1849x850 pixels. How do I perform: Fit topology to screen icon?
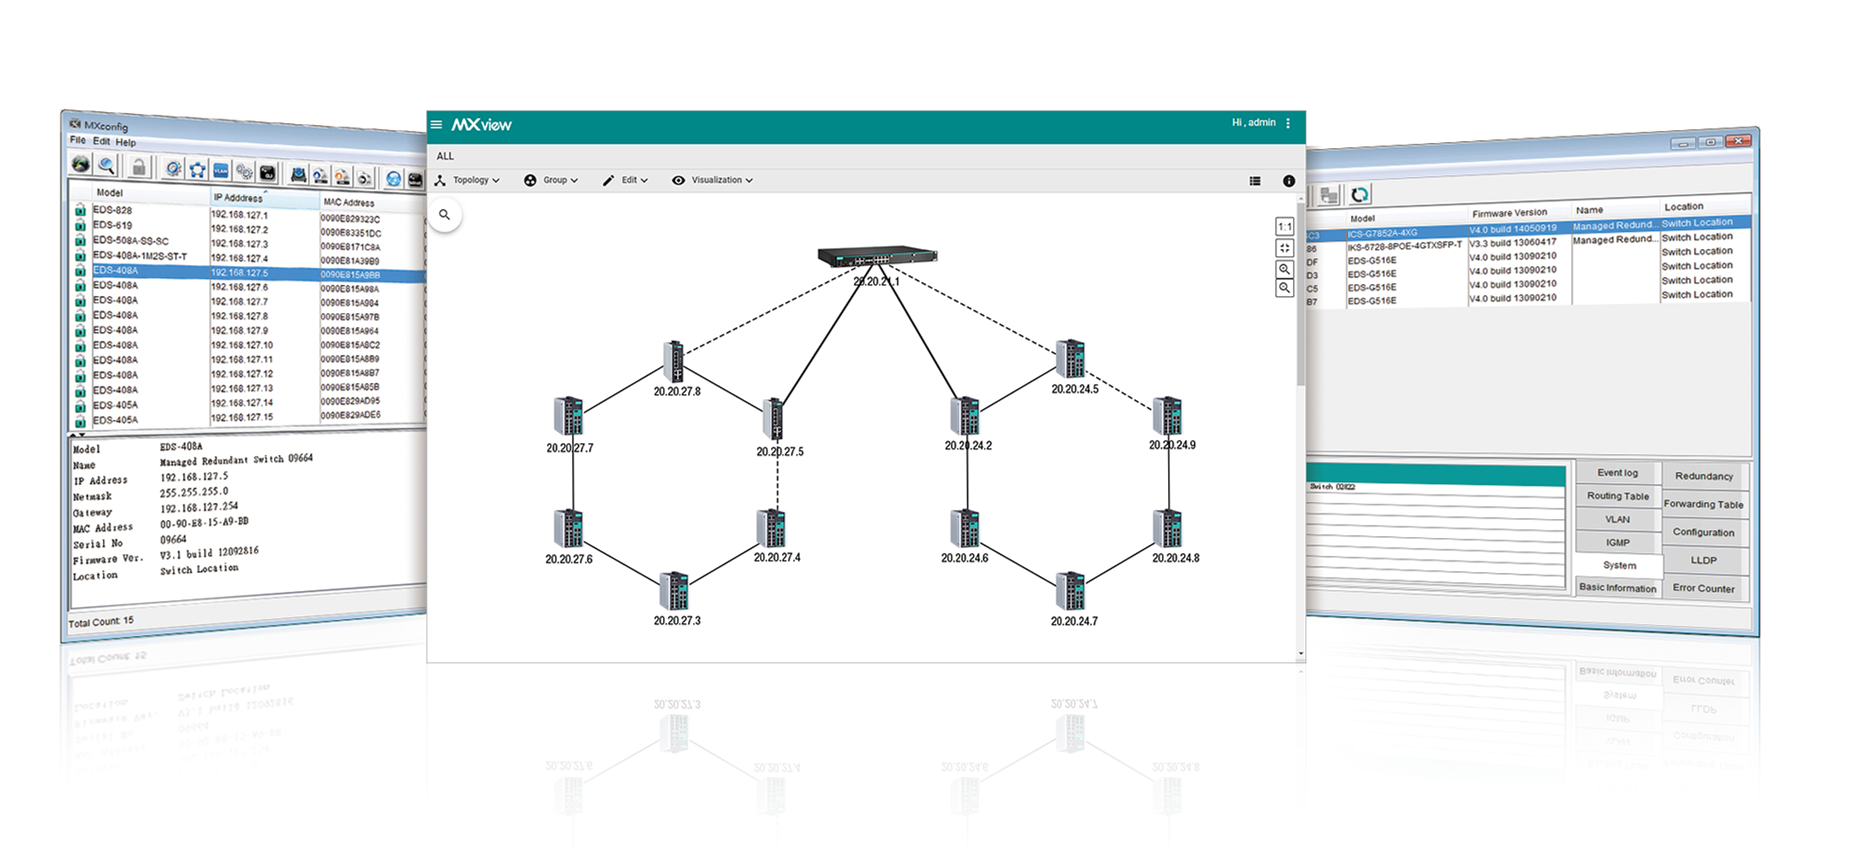(x=1285, y=248)
